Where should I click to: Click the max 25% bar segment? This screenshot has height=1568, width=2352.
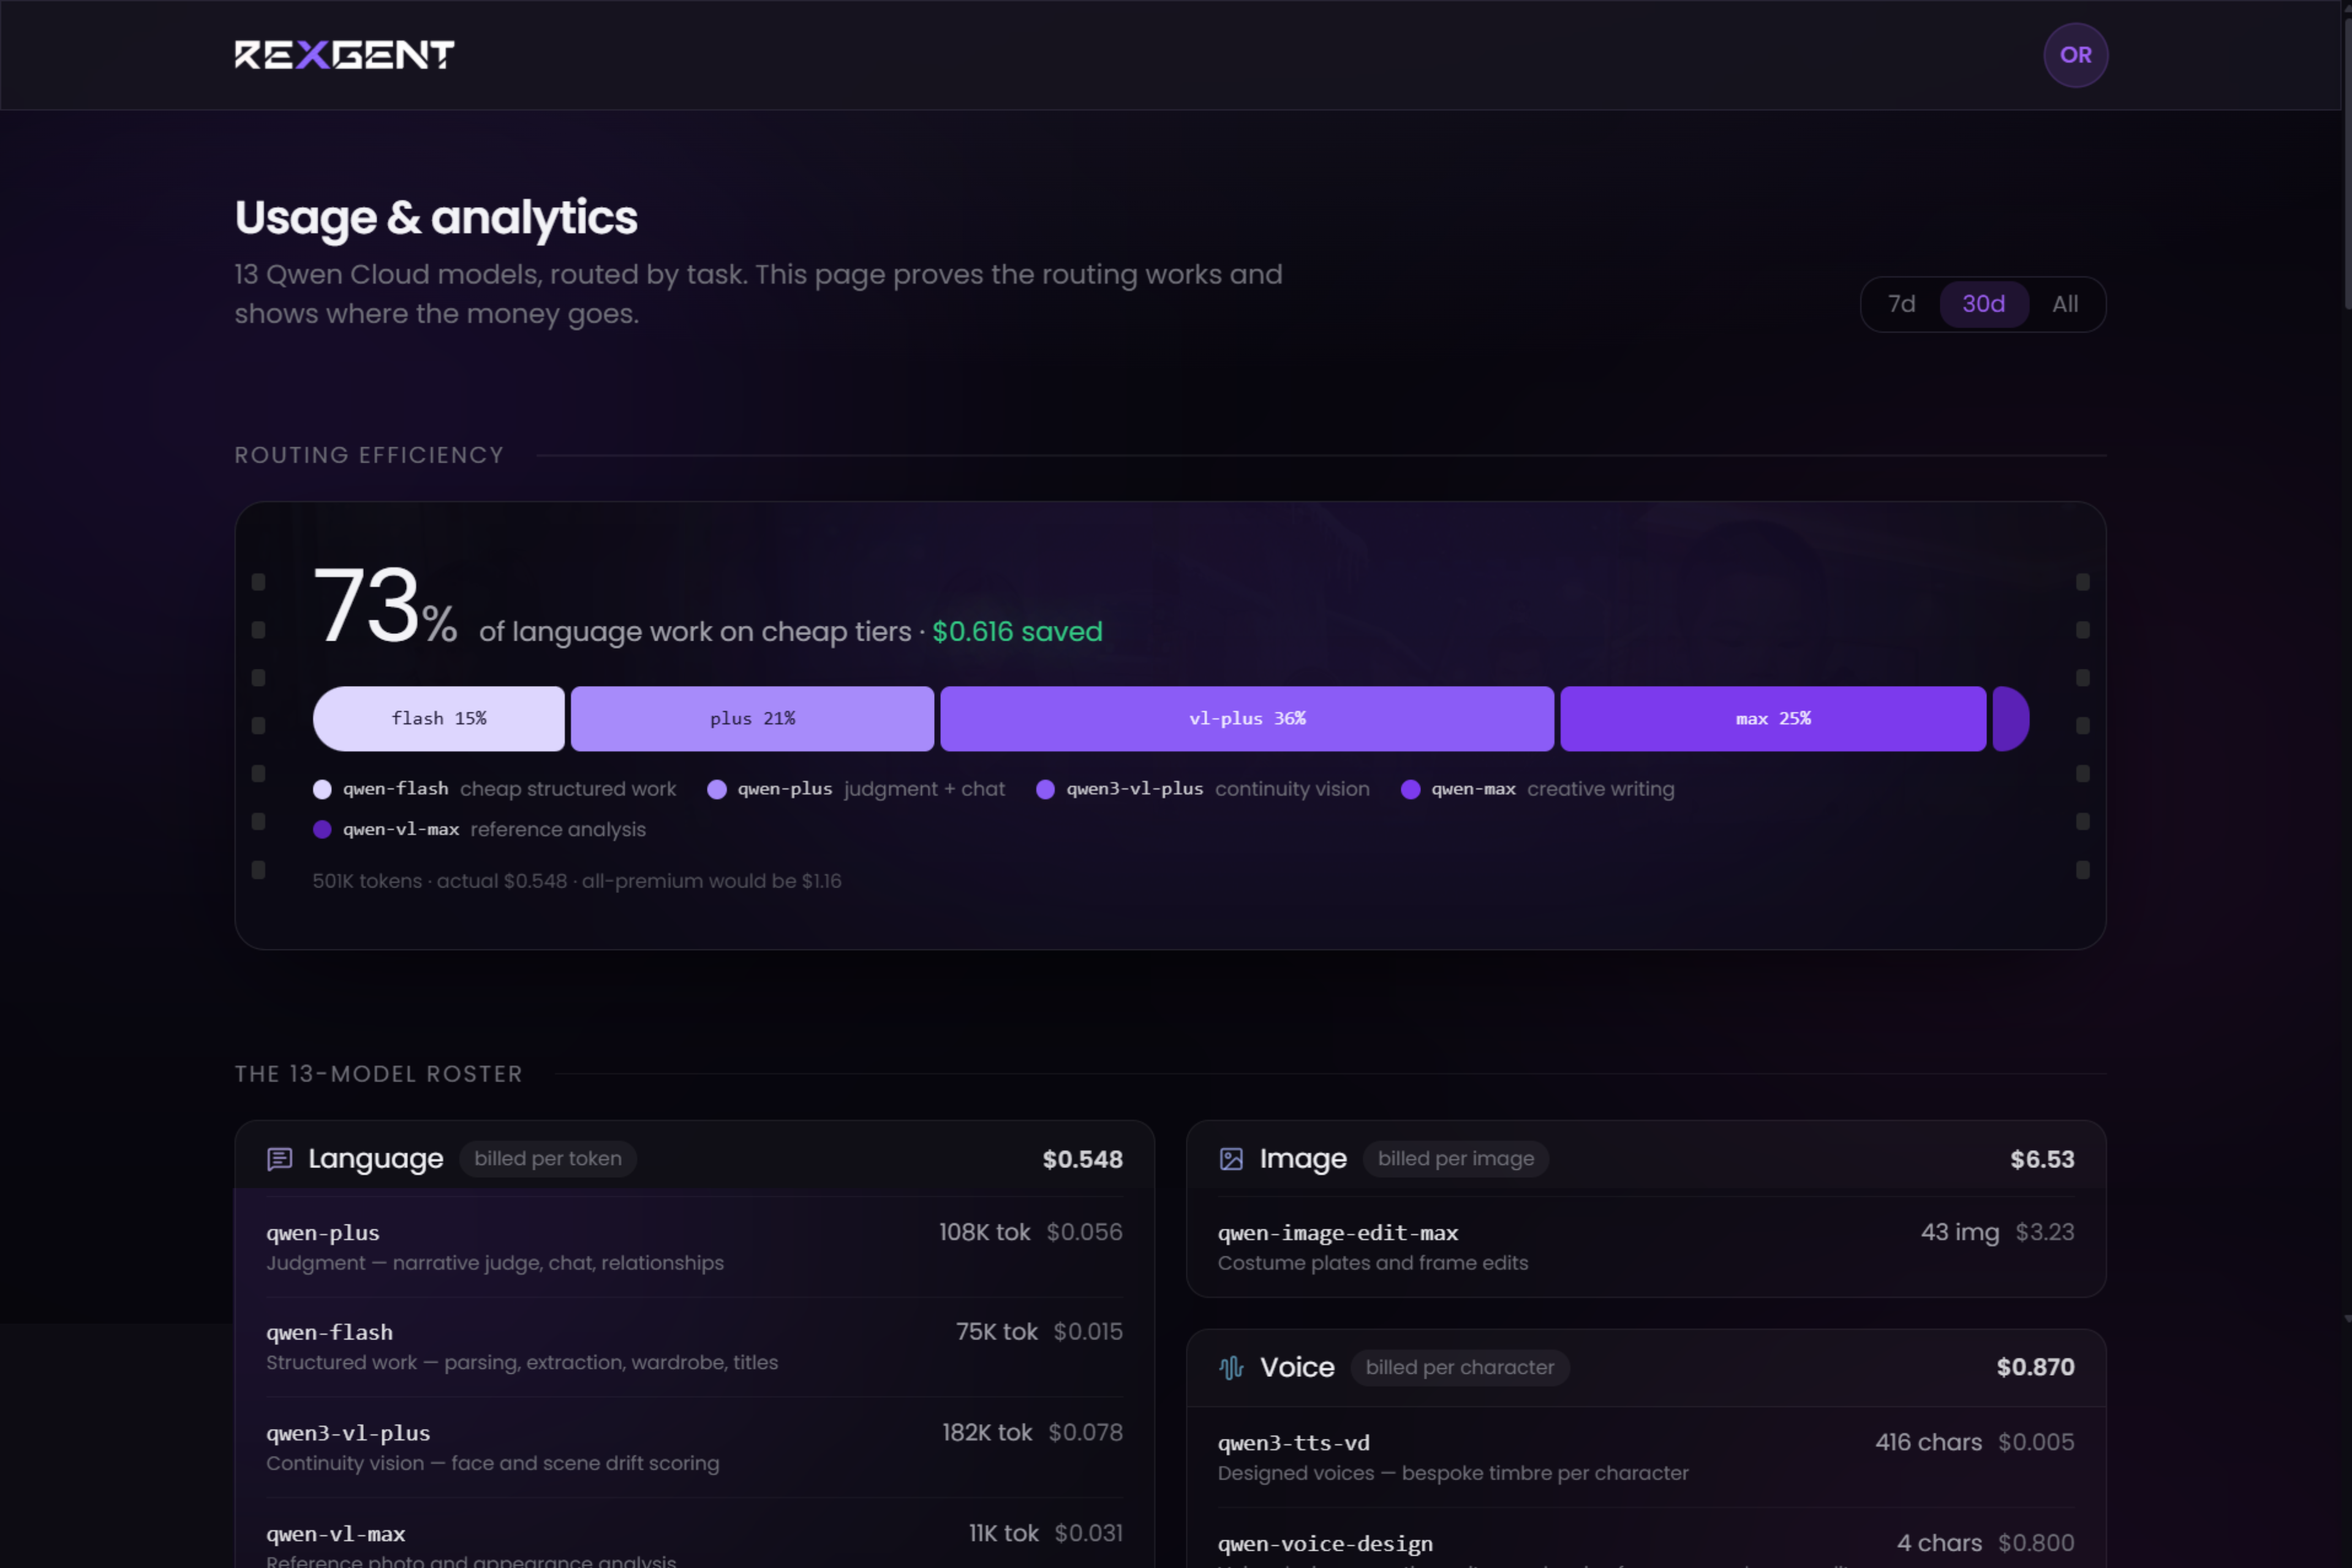pos(1773,718)
